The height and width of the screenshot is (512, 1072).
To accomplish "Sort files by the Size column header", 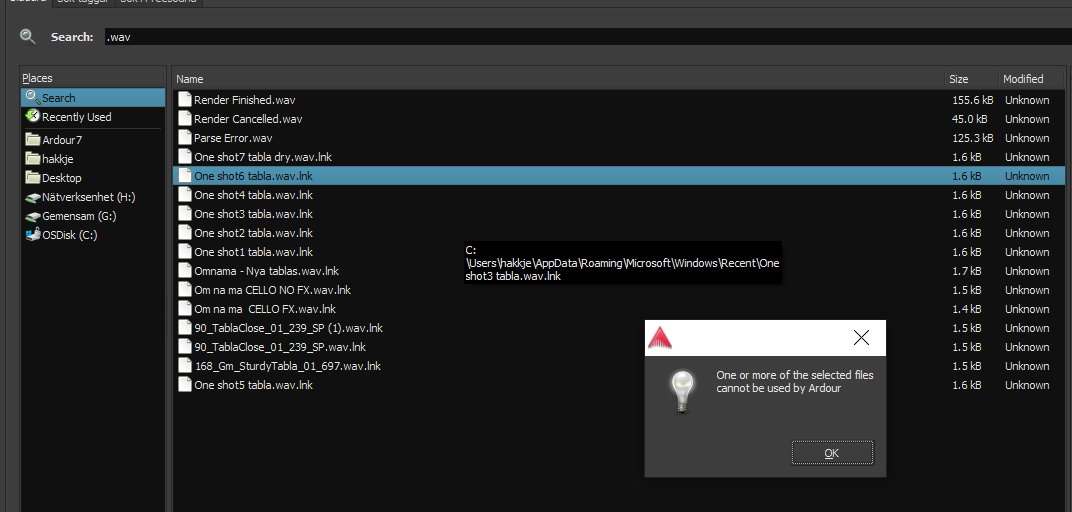I will click(958, 79).
